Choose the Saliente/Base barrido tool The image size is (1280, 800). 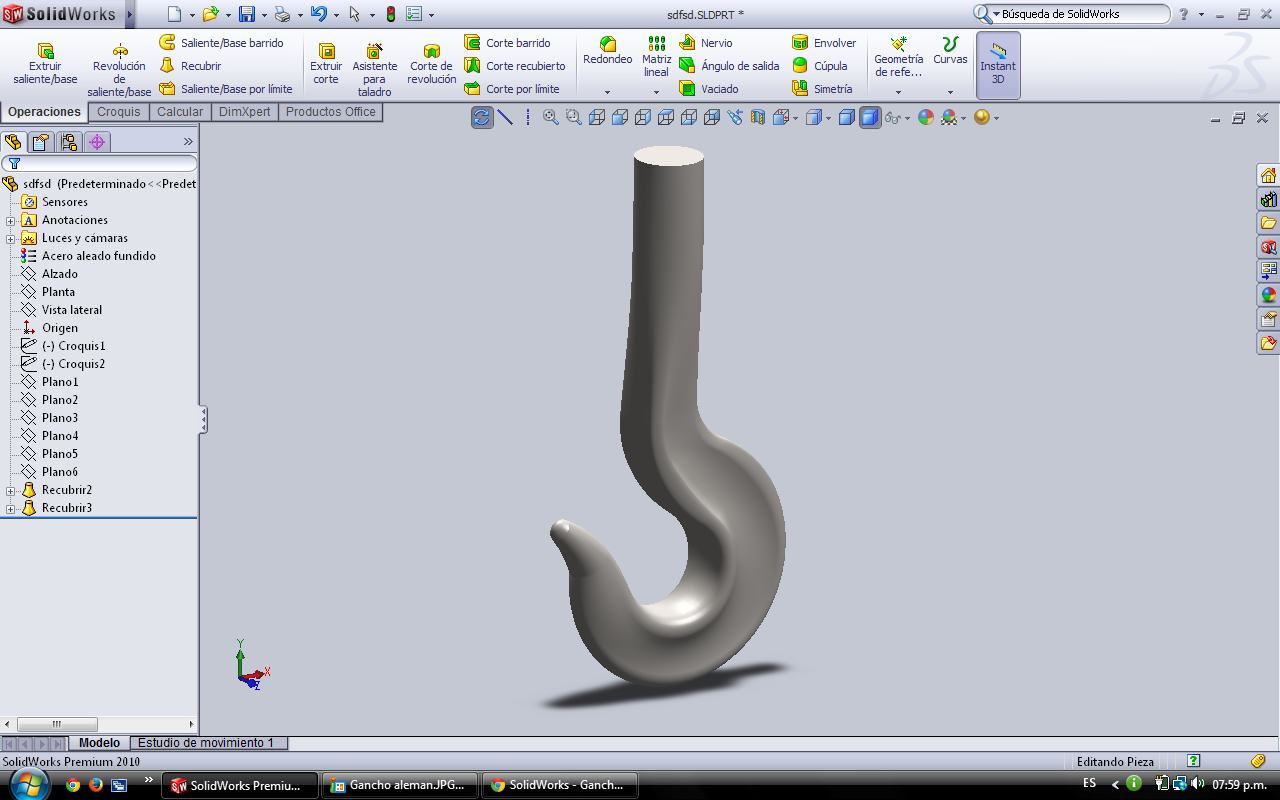pos(222,43)
